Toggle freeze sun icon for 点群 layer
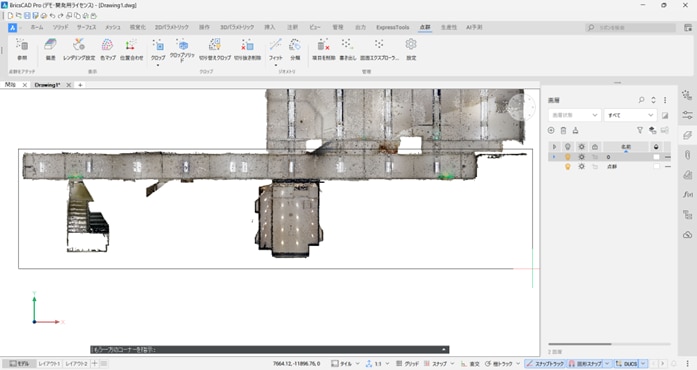Image resolution: width=697 pixels, height=370 pixels. (x=581, y=166)
